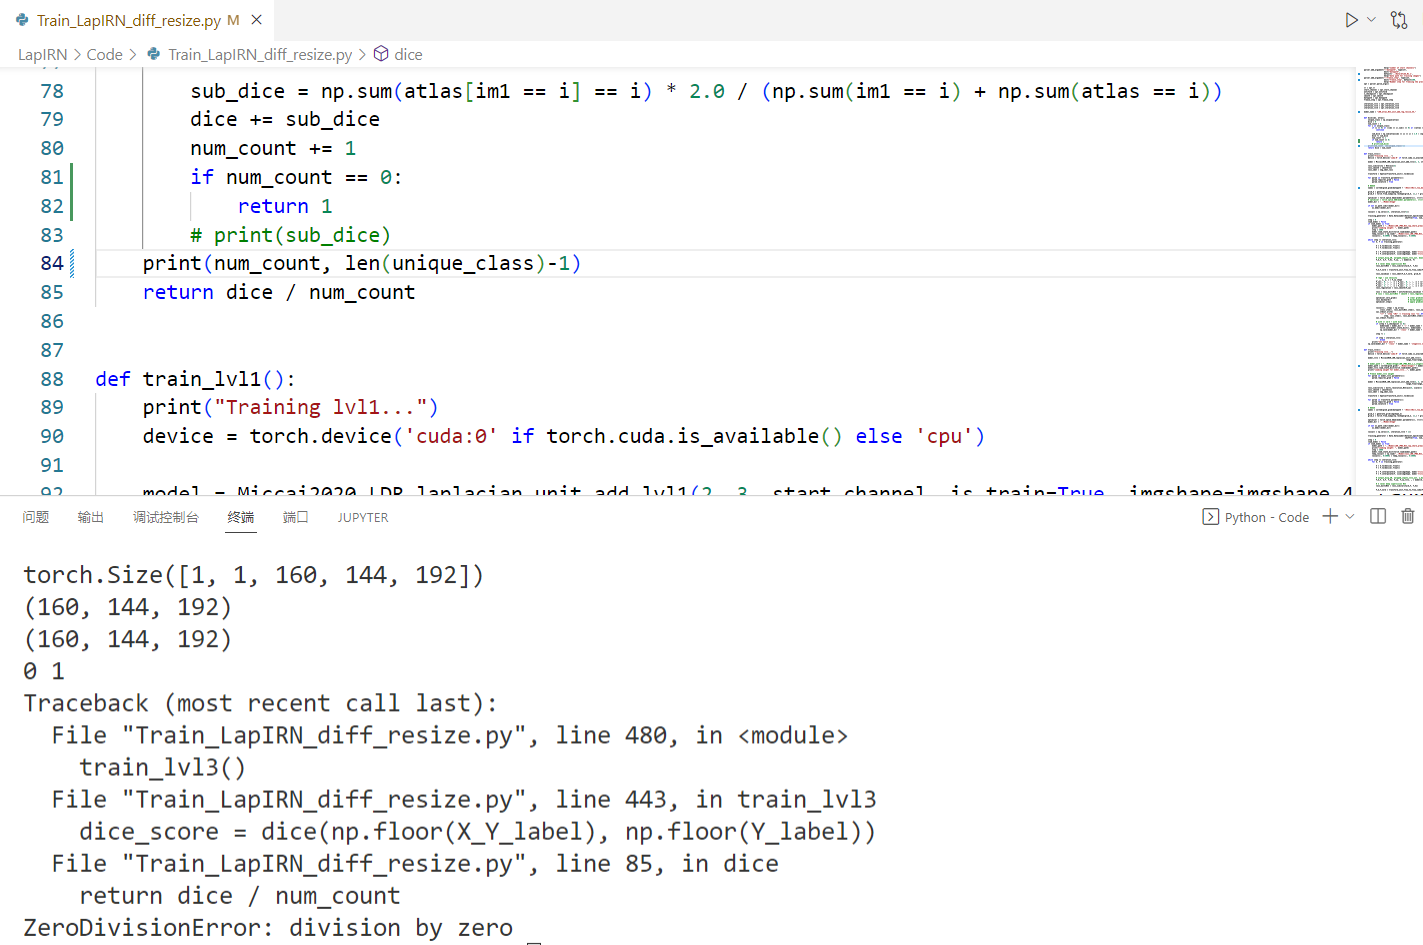Viewport: 1423px width, 945px height.
Task: Open the terminal profile dropdown next to plus
Action: 1349,516
